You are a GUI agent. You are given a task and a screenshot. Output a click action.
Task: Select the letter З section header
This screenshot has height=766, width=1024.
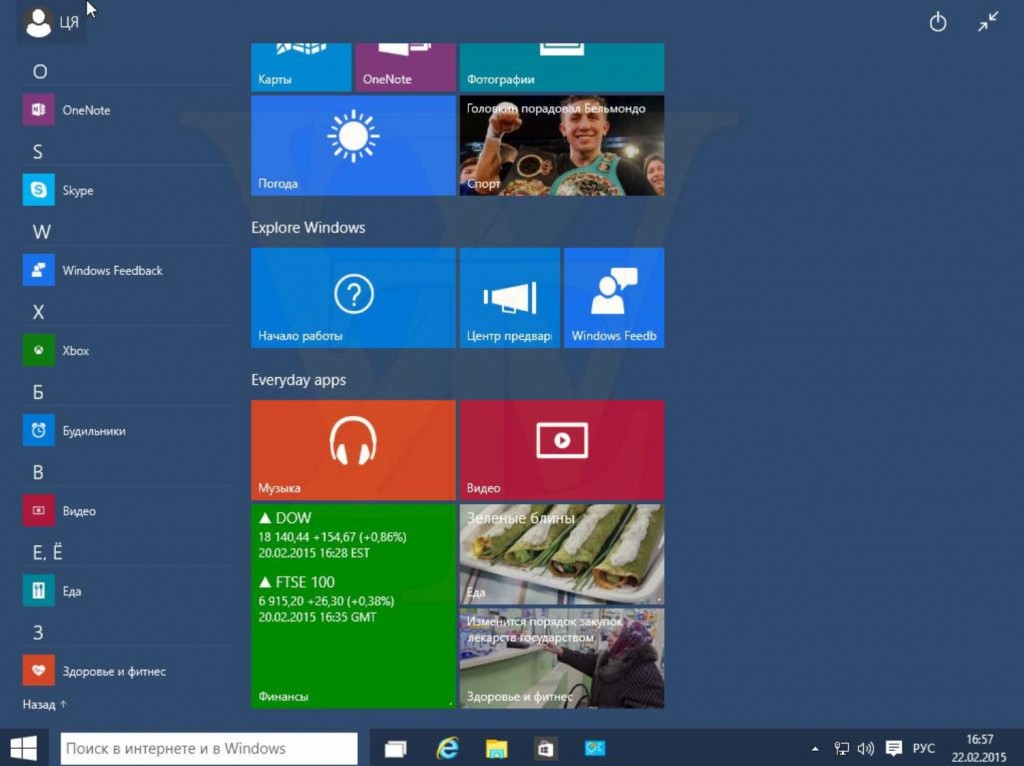click(38, 633)
